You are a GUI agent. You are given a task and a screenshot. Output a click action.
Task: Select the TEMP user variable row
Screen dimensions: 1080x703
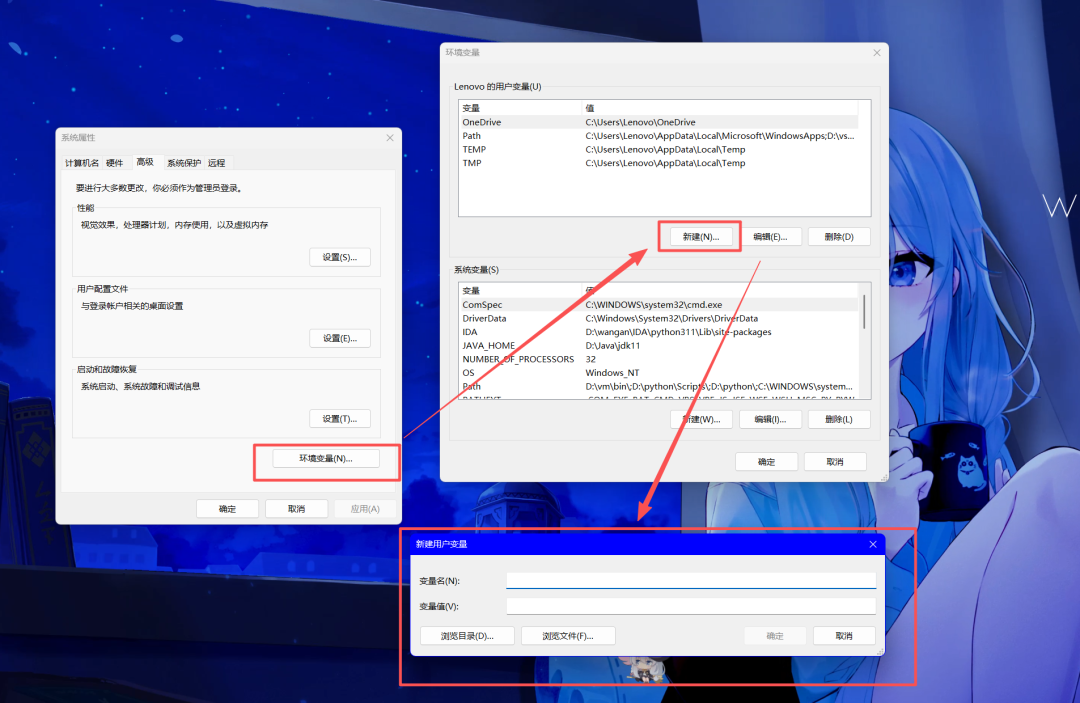click(658, 149)
